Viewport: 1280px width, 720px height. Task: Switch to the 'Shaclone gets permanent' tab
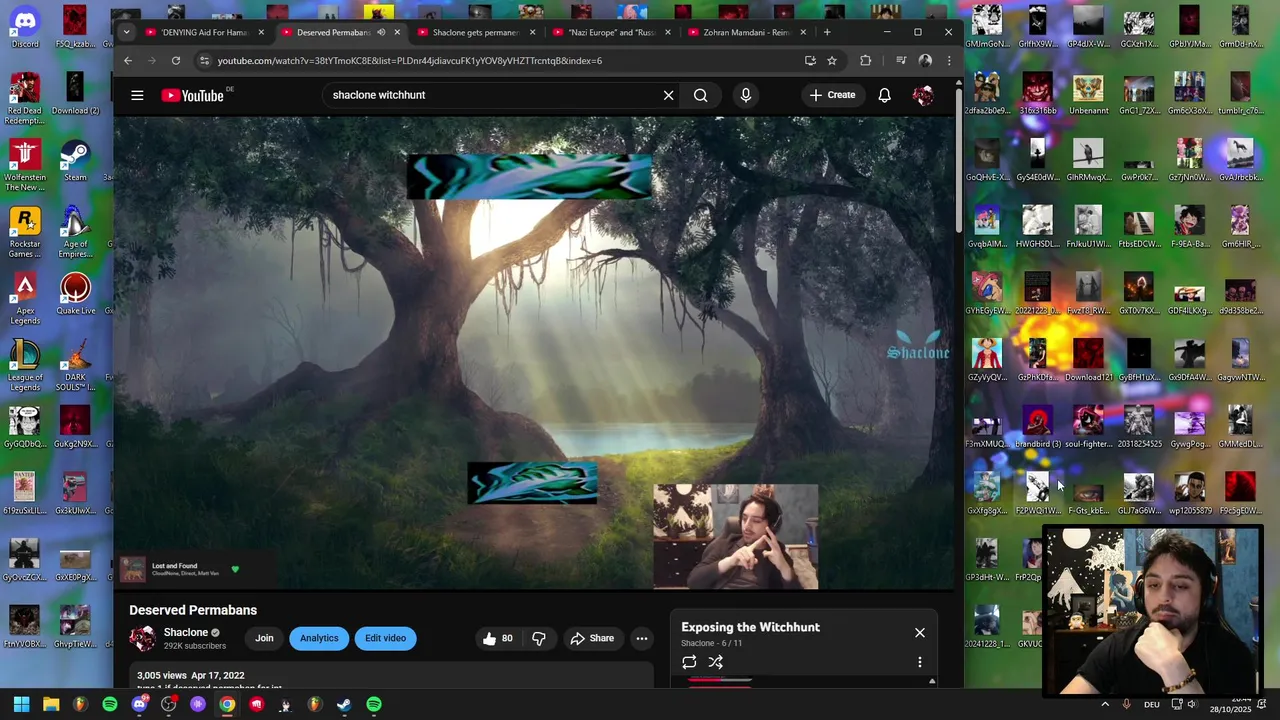pyautogui.click(x=475, y=32)
